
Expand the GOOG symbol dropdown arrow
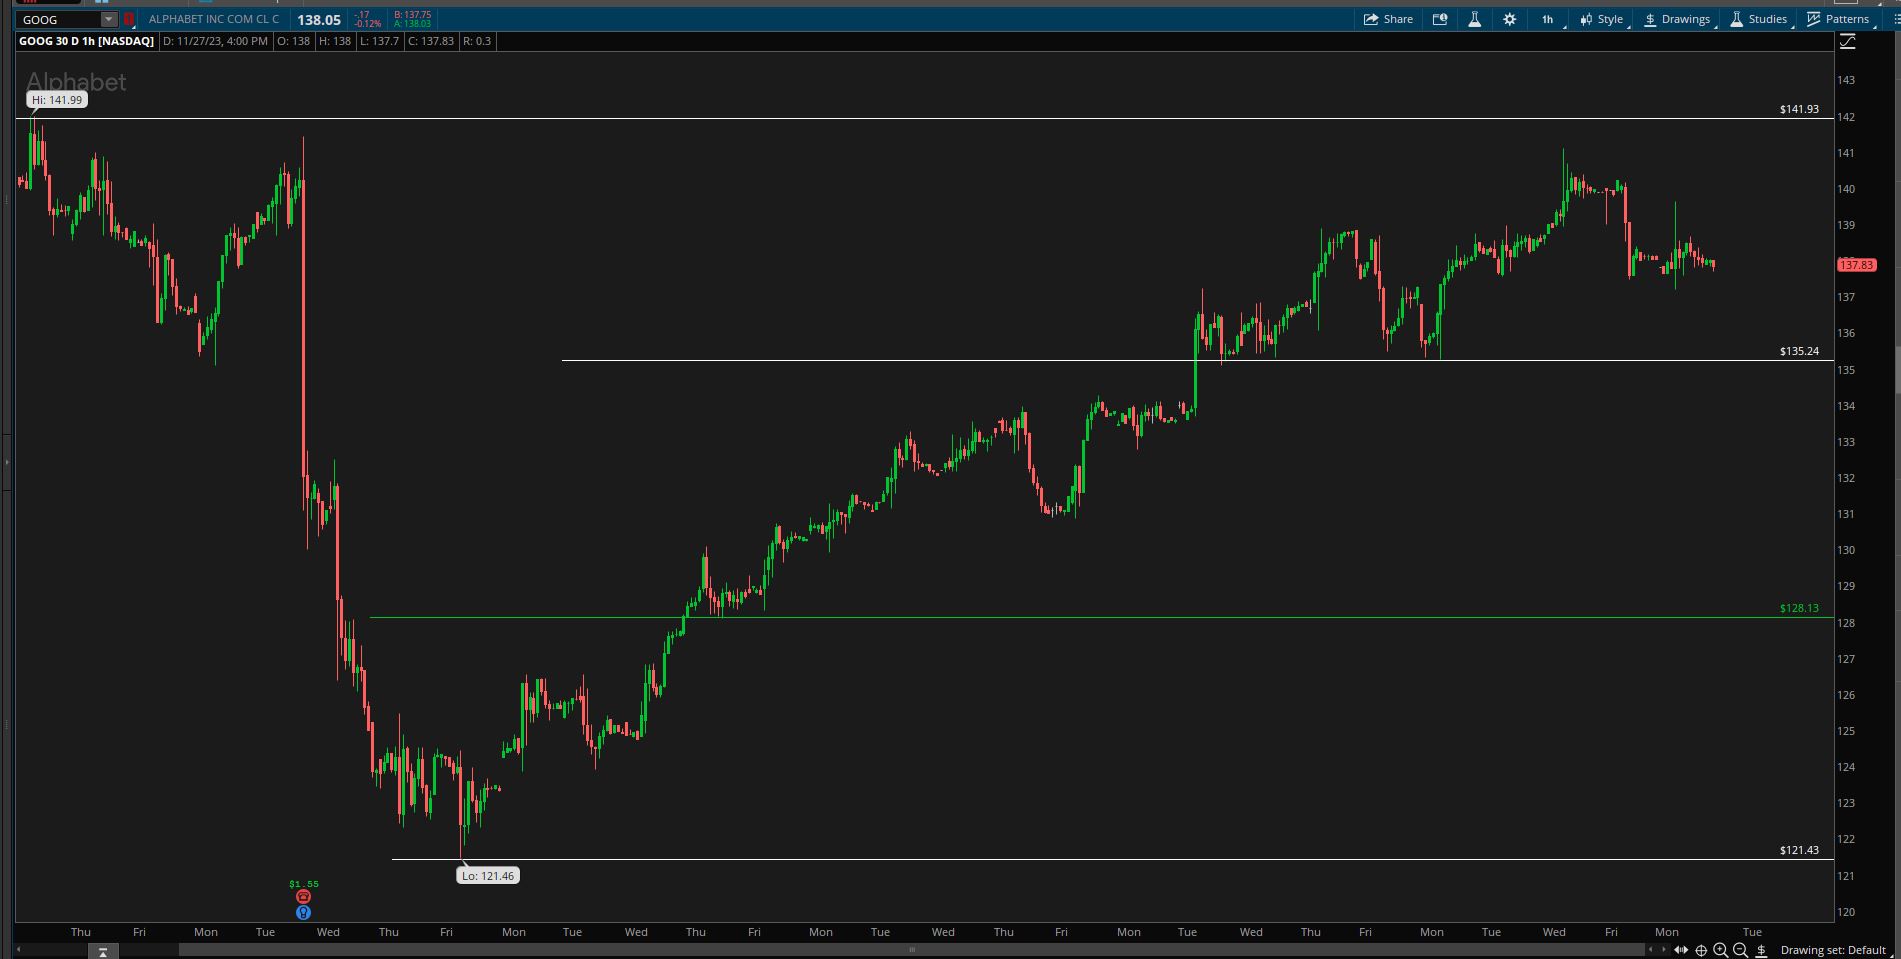108,19
